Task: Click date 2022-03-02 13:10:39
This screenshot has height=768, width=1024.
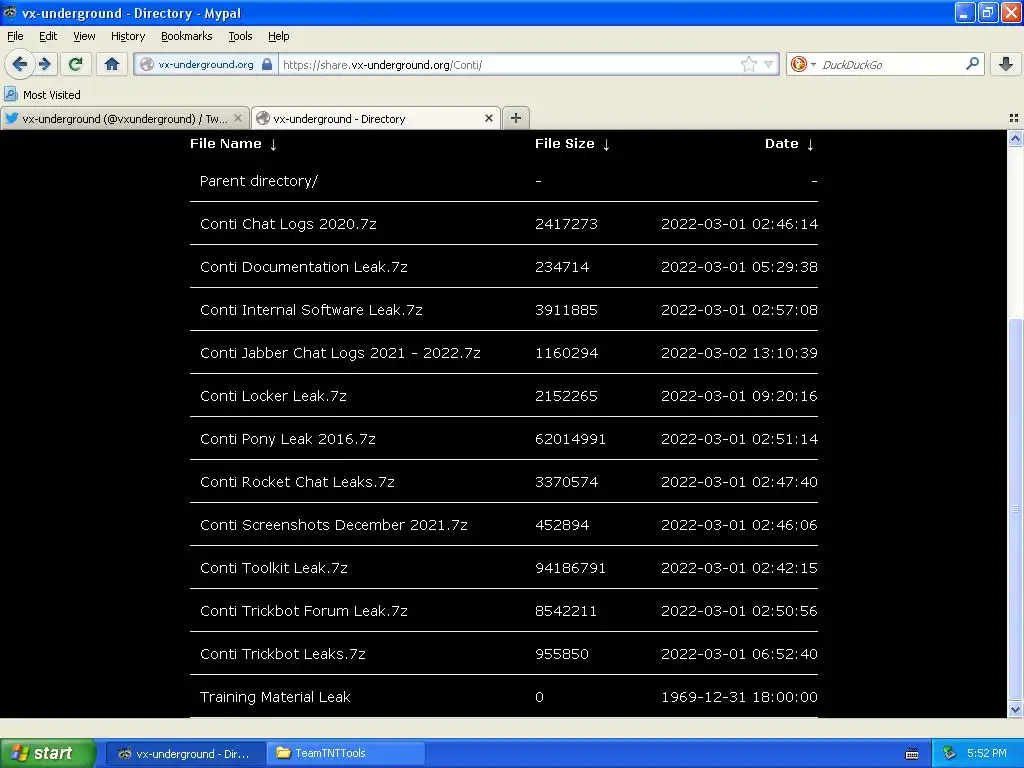Action: (739, 353)
